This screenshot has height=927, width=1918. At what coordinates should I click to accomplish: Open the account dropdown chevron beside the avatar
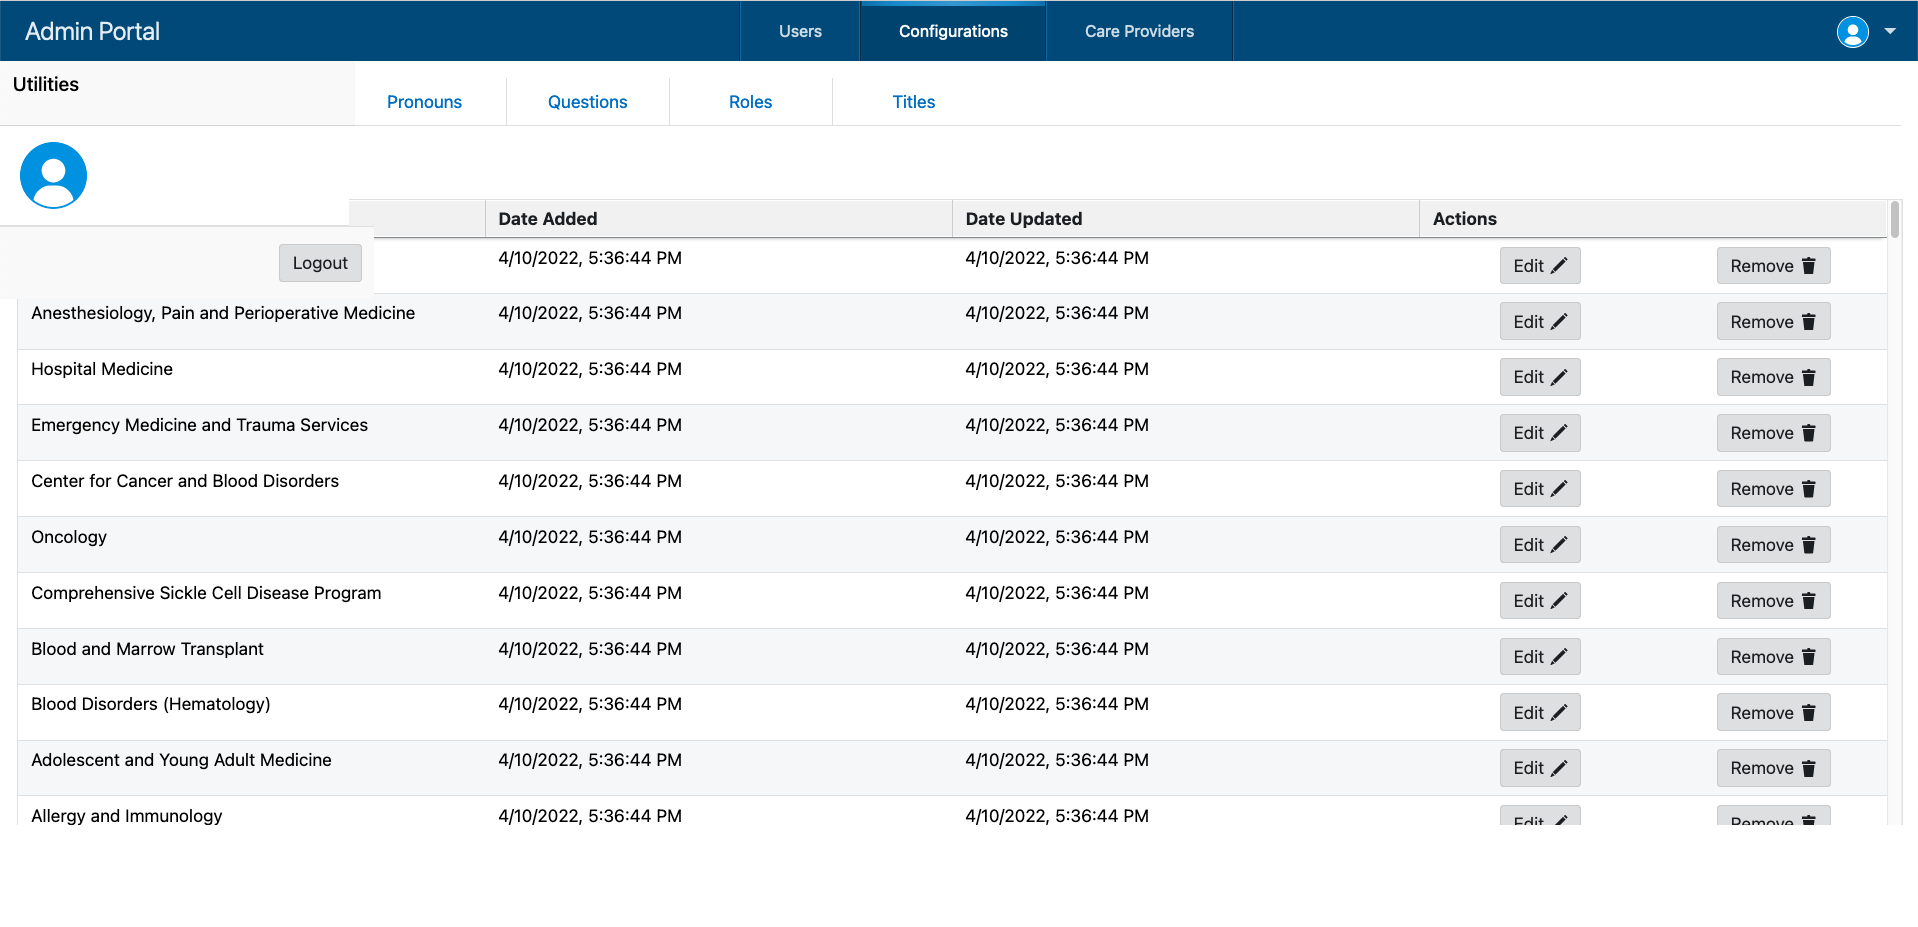click(x=1891, y=31)
